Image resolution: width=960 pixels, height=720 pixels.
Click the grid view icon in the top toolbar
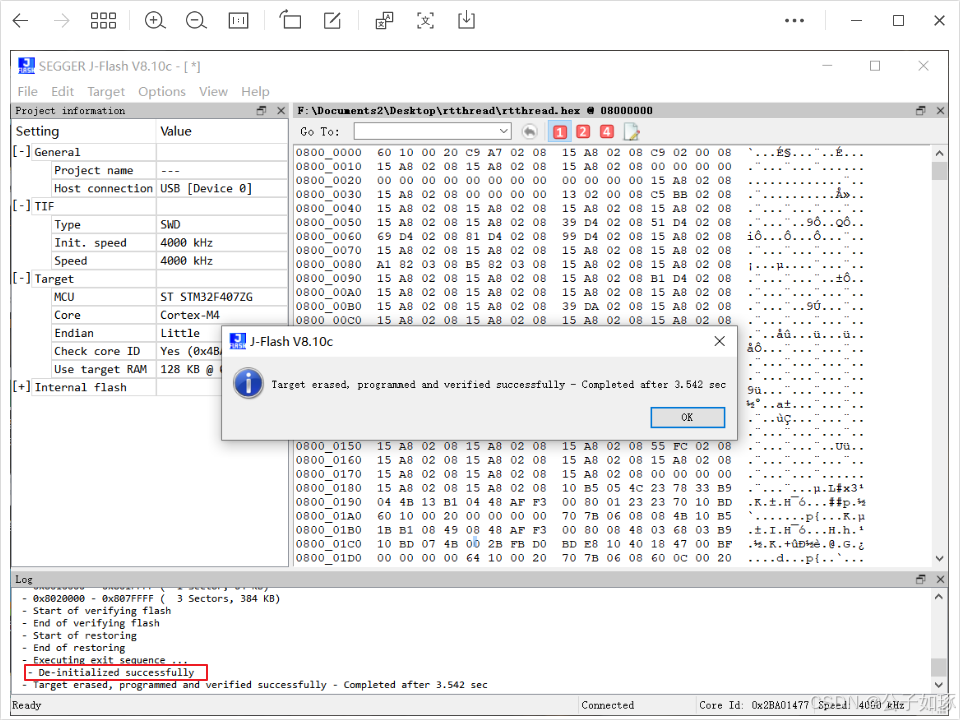104,20
